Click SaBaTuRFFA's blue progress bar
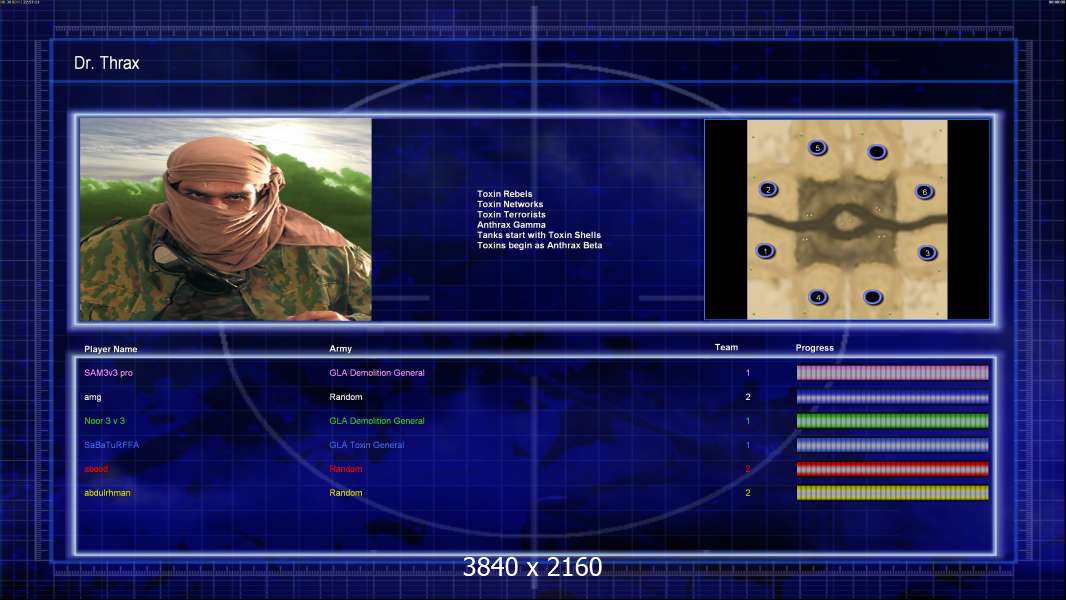This screenshot has width=1066, height=600. [893, 445]
